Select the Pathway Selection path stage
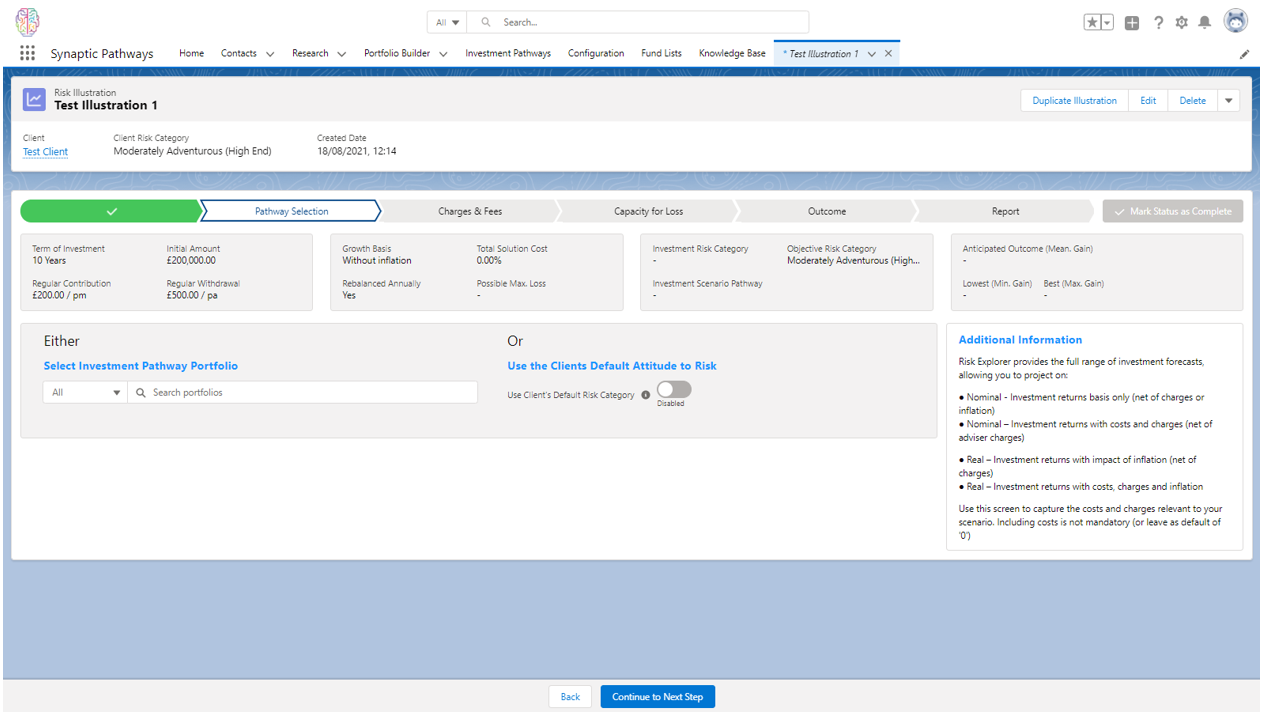The height and width of the screenshot is (716, 1263). click(x=291, y=211)
